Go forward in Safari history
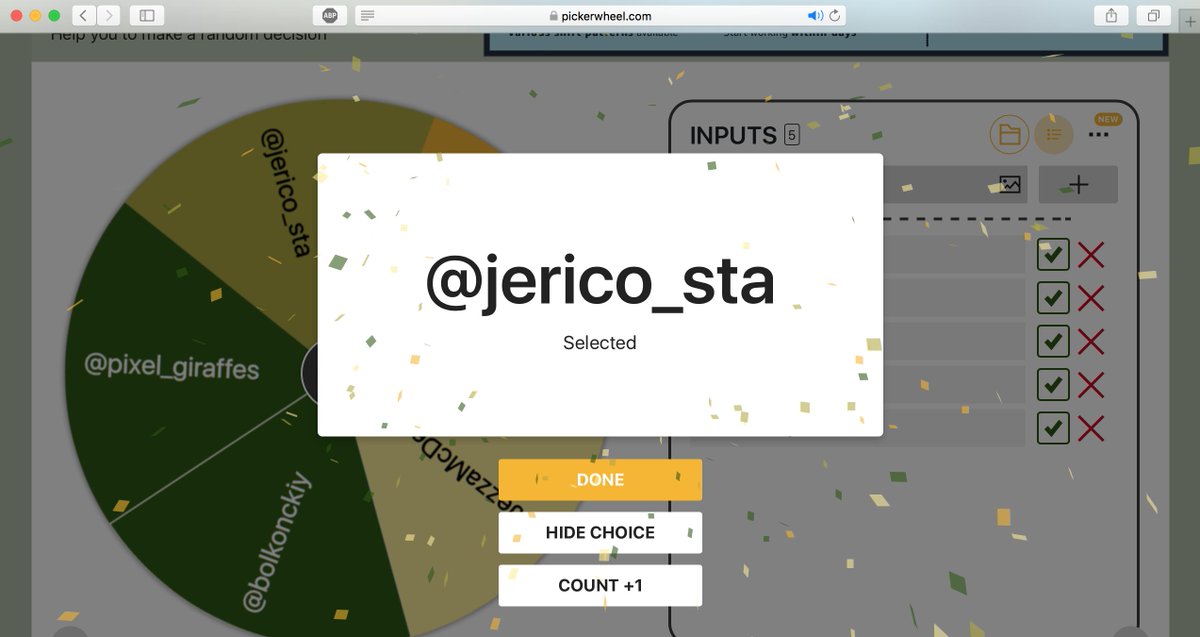 coord(108,15)
